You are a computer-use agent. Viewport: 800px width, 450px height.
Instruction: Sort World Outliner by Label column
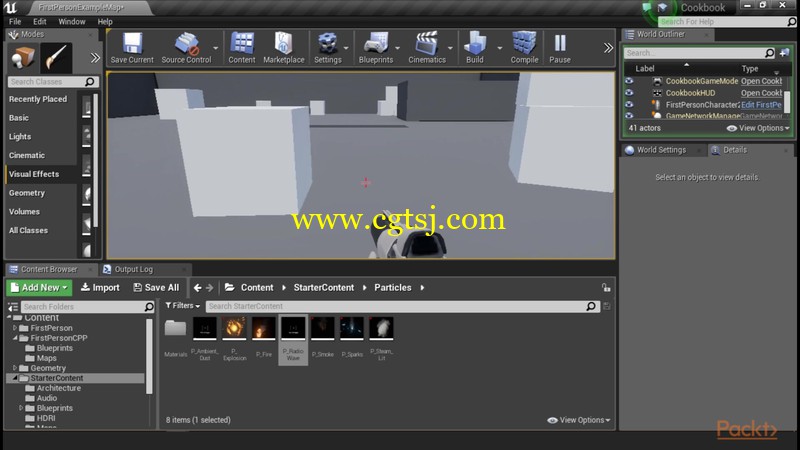[645, 68]
